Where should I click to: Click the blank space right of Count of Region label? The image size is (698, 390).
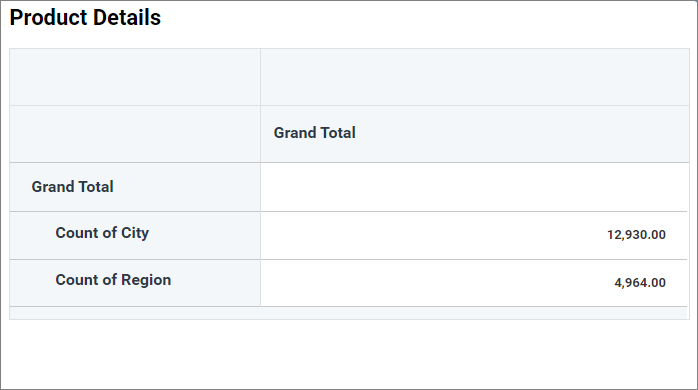(x=215, y=283)
